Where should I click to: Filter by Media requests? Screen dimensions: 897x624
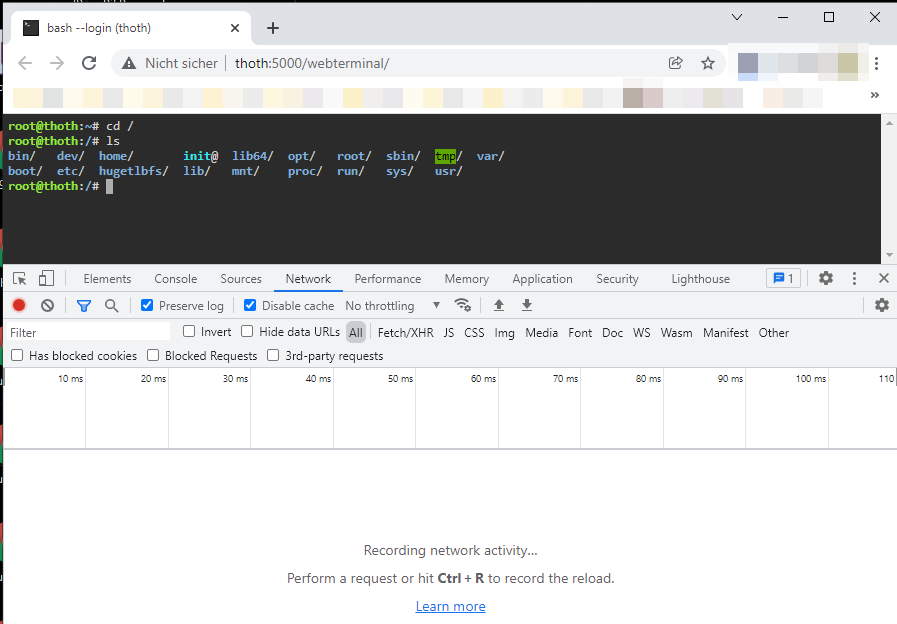pos(541,332)
